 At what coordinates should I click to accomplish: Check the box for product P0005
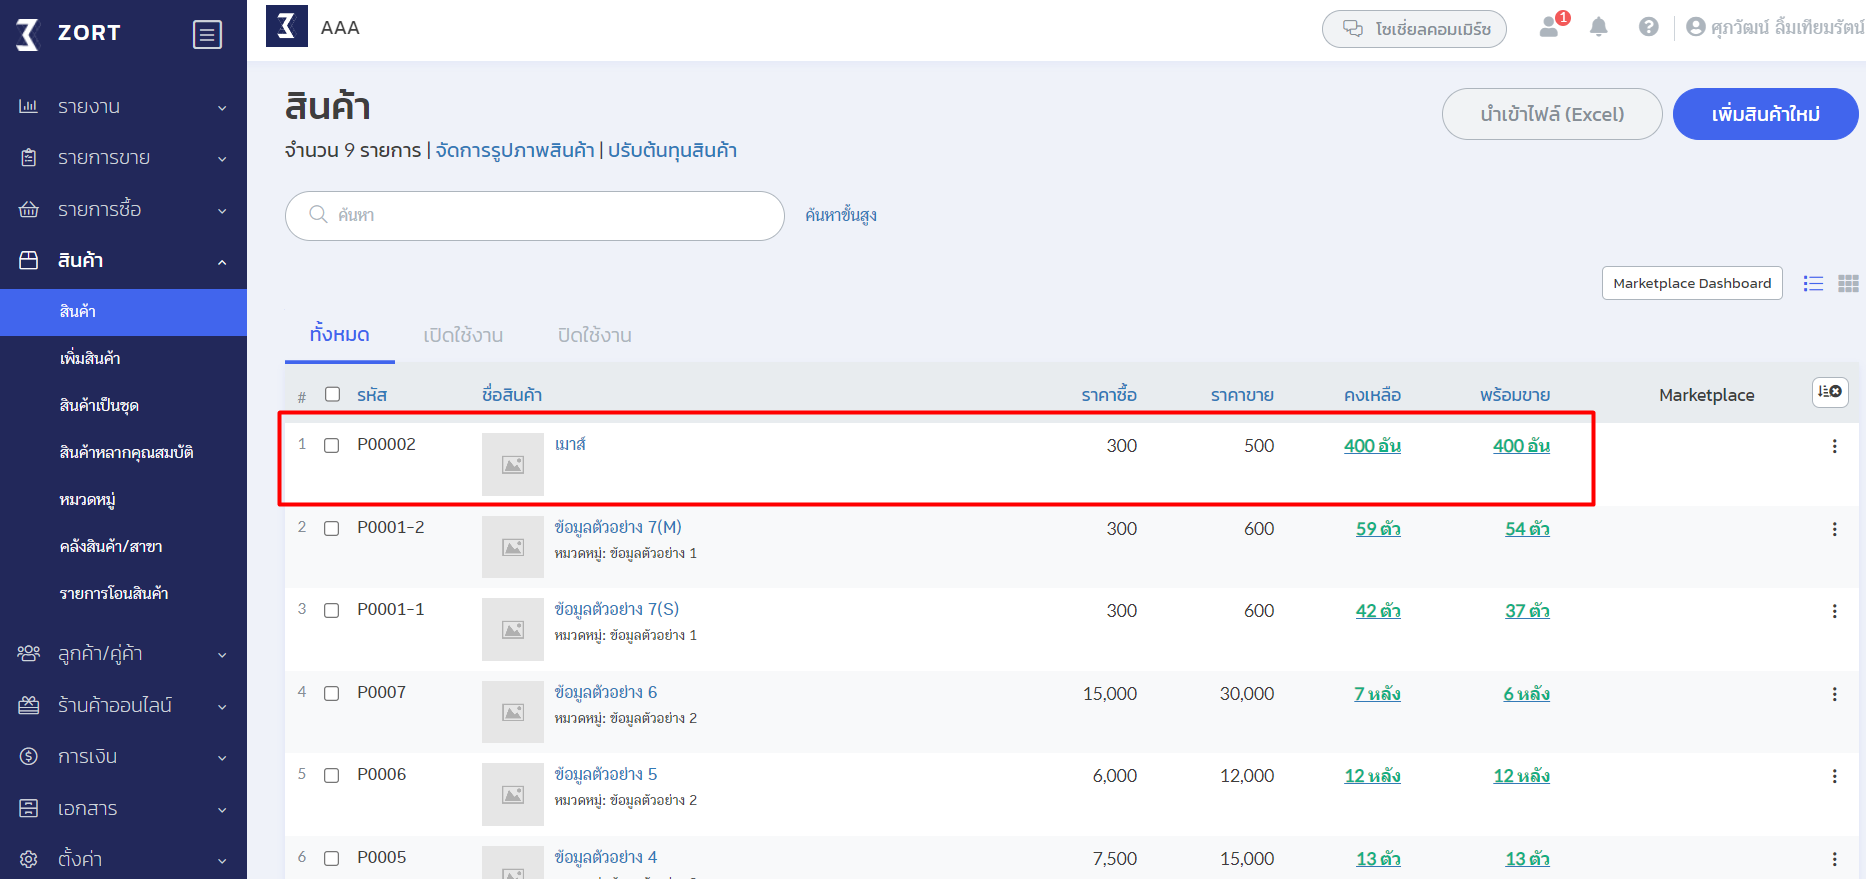click(x=332, y=858)
